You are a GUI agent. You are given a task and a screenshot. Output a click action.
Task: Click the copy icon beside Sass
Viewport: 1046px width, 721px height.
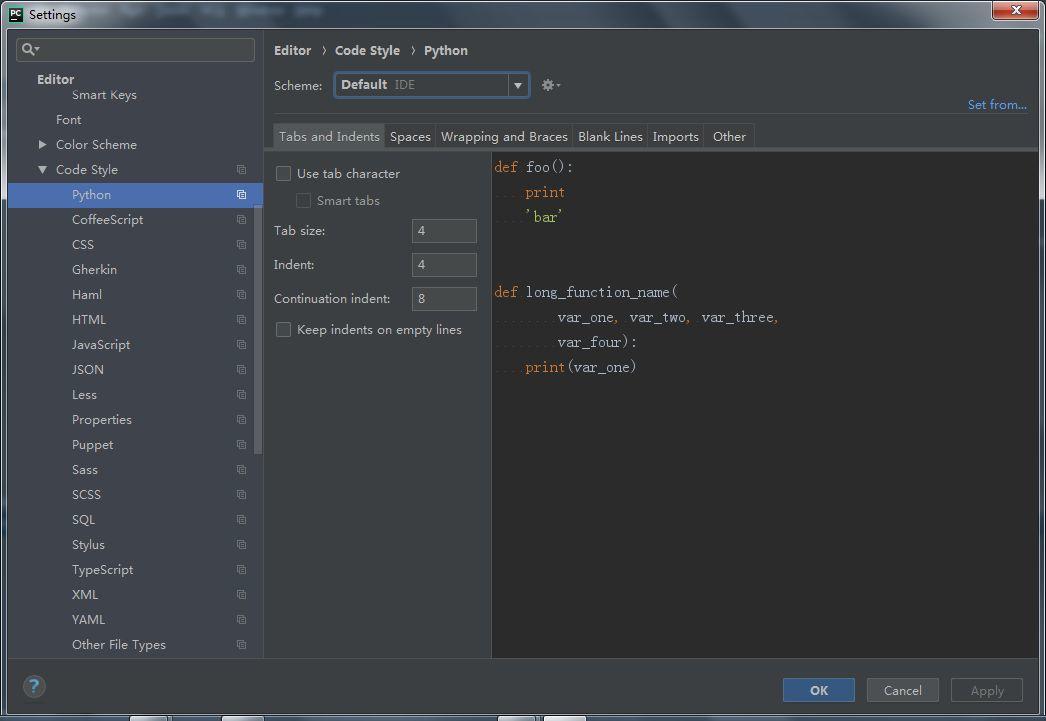241,470
